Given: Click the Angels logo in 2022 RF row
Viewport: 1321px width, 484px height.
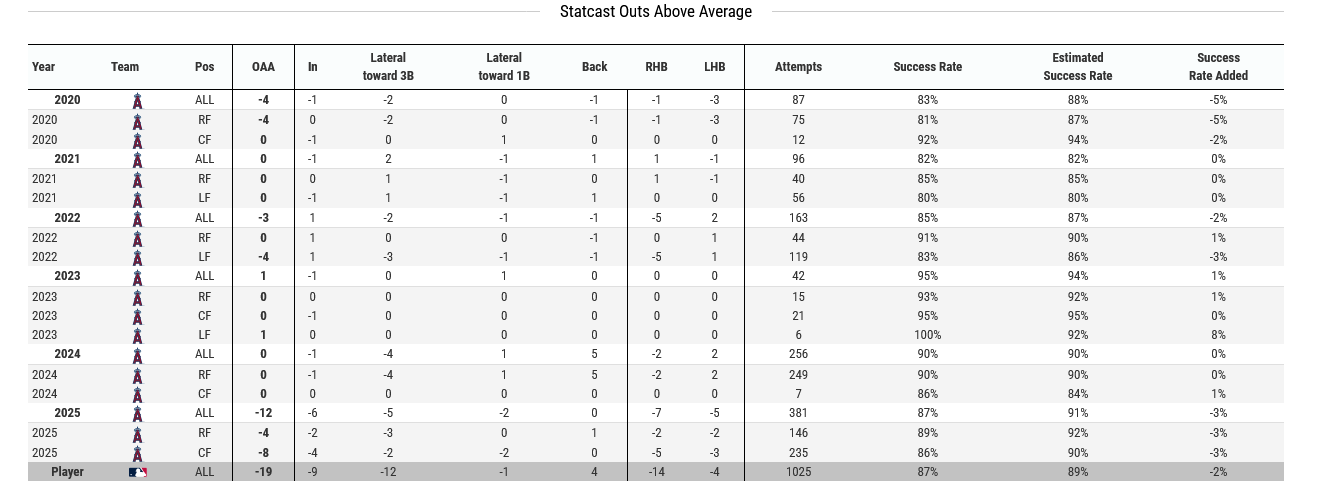Looking at the screenshot, I should pyautogui.click(x=138, y=238).
